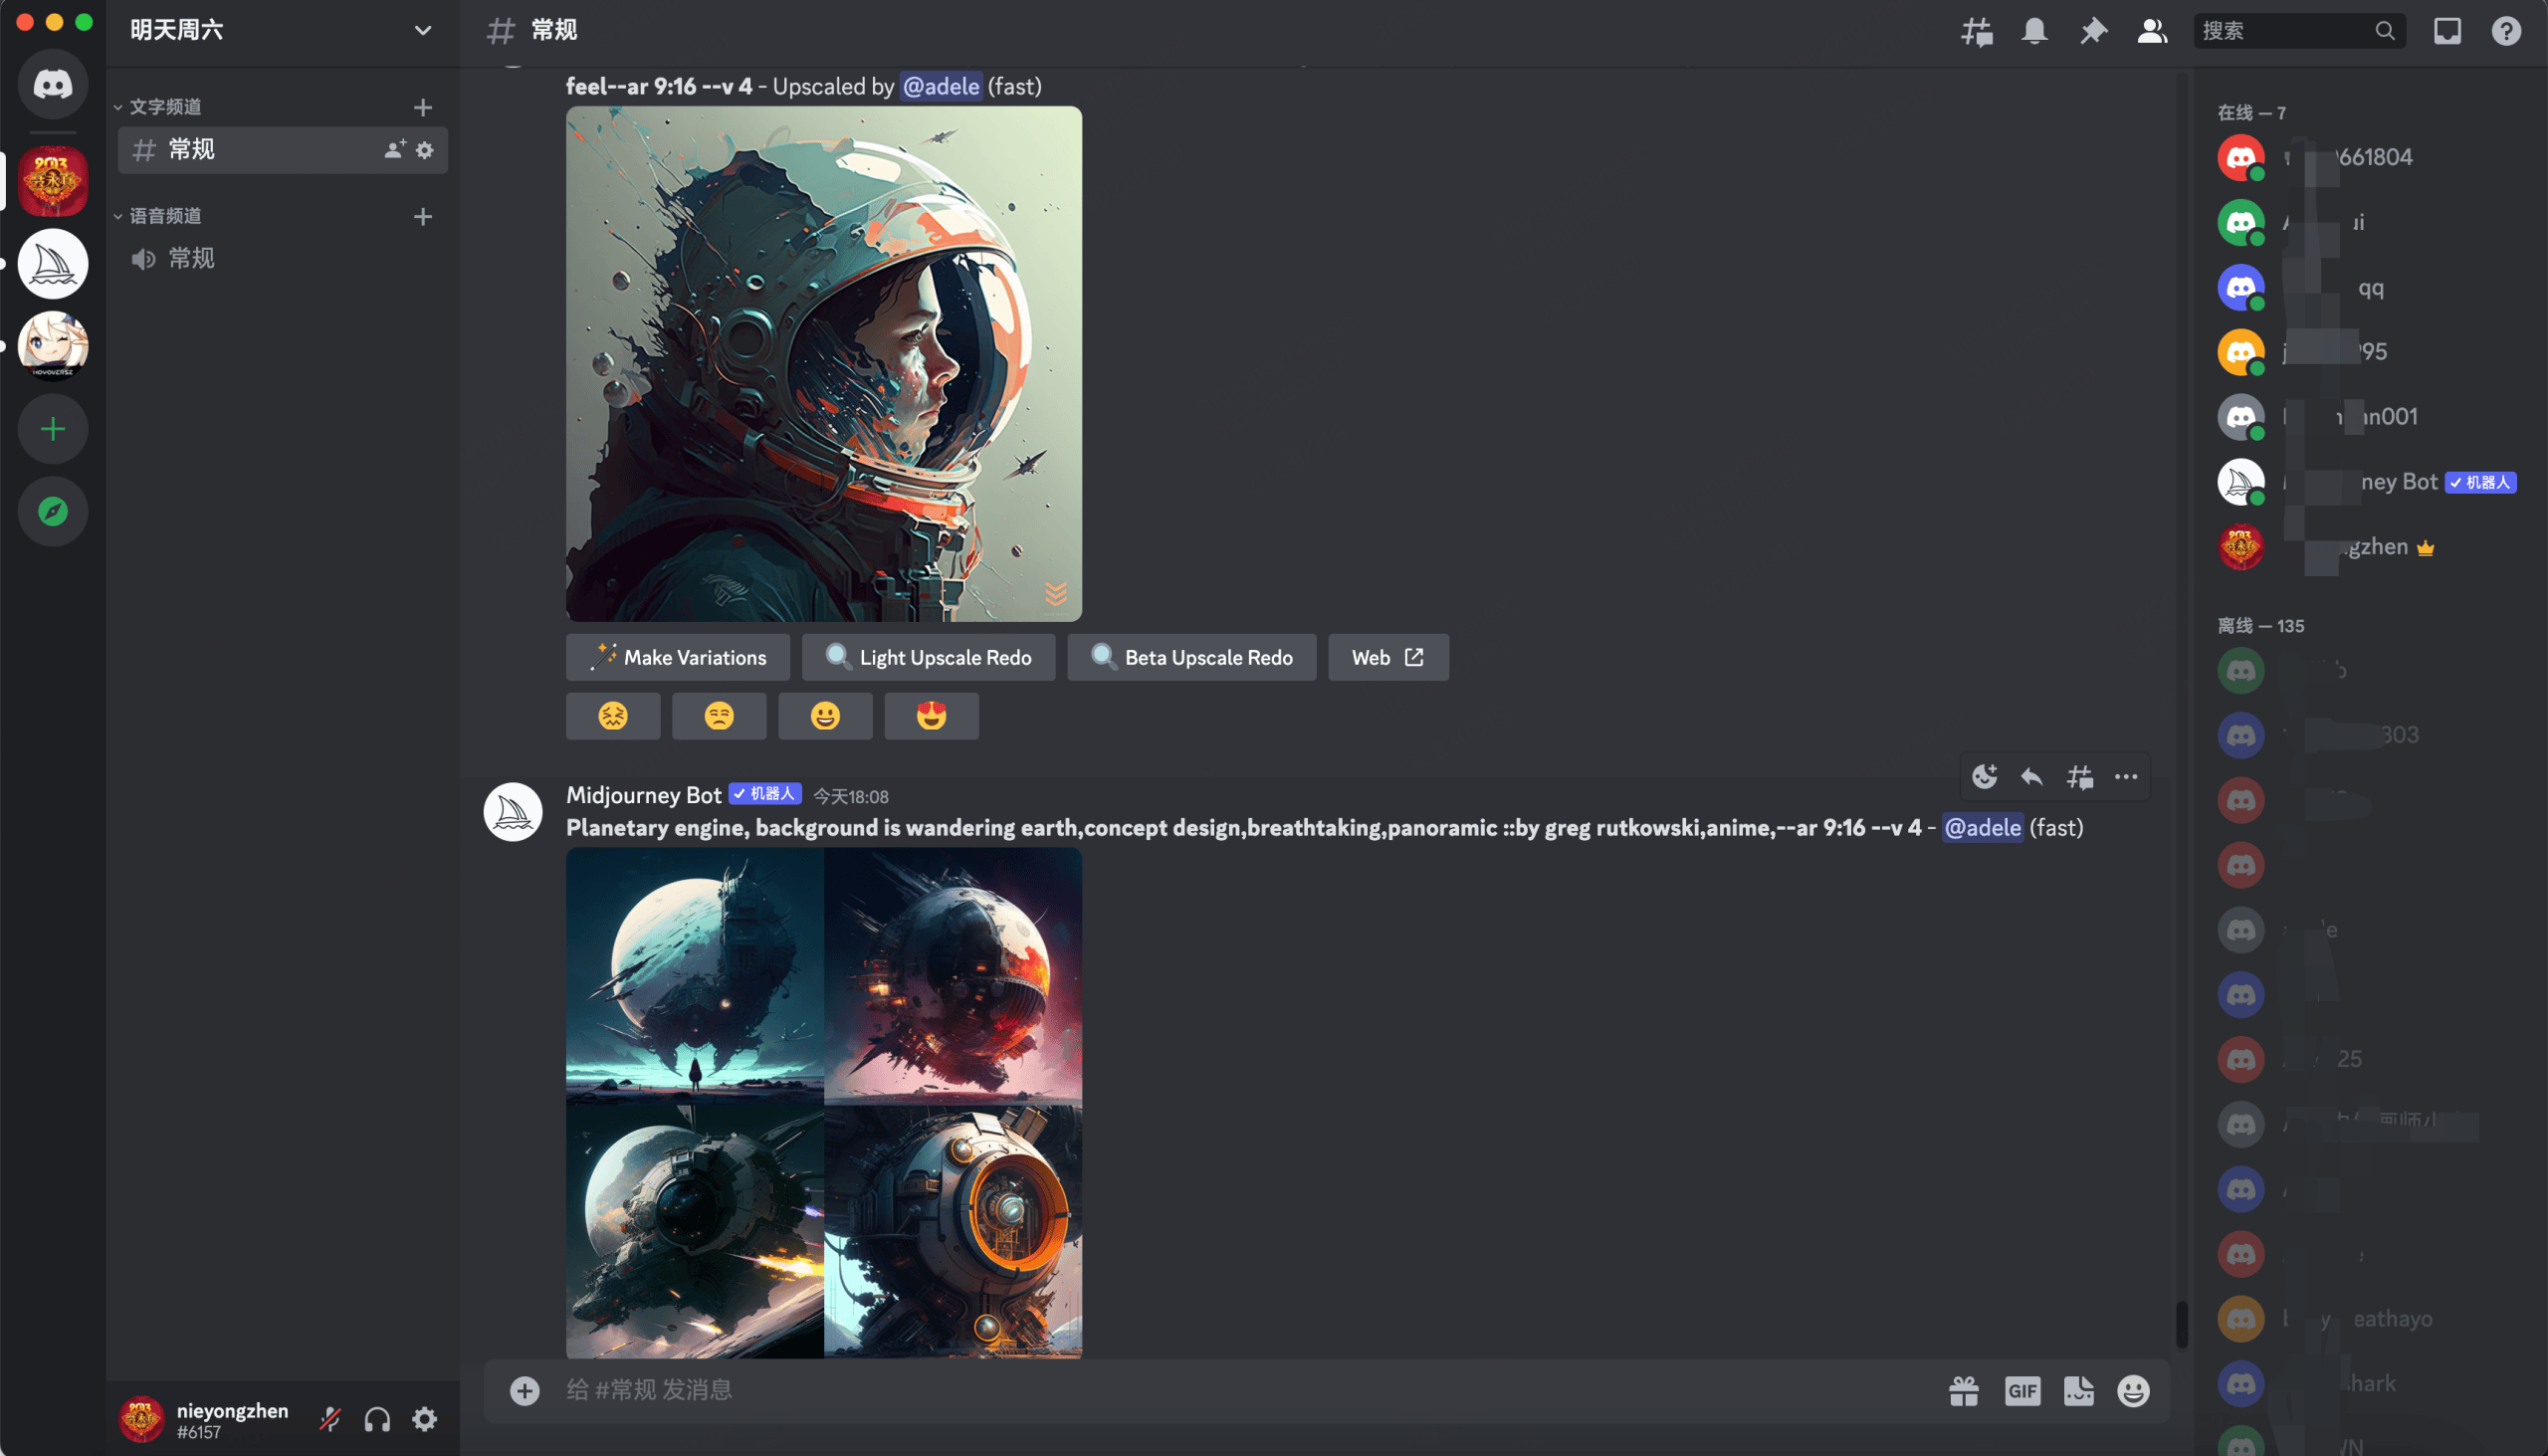Open member ending in n001
The image size is (2548, 1456).
pos(2367,417)
